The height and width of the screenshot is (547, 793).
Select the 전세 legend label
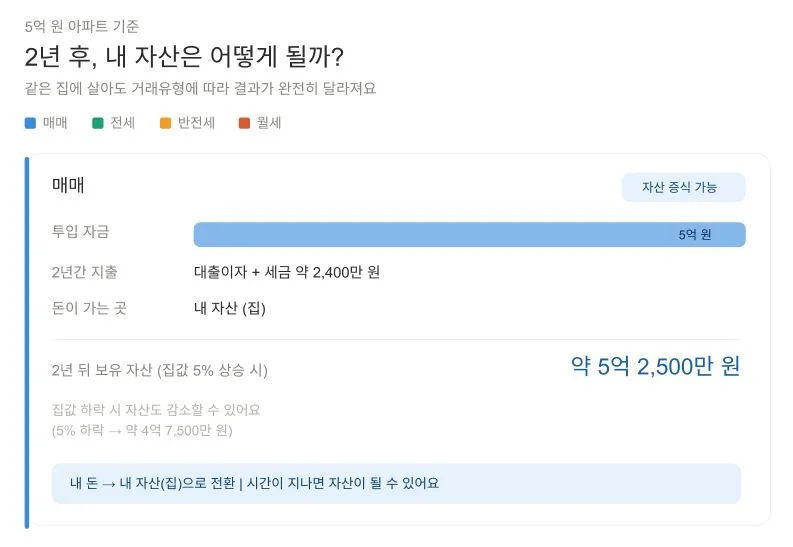[122, 123]
